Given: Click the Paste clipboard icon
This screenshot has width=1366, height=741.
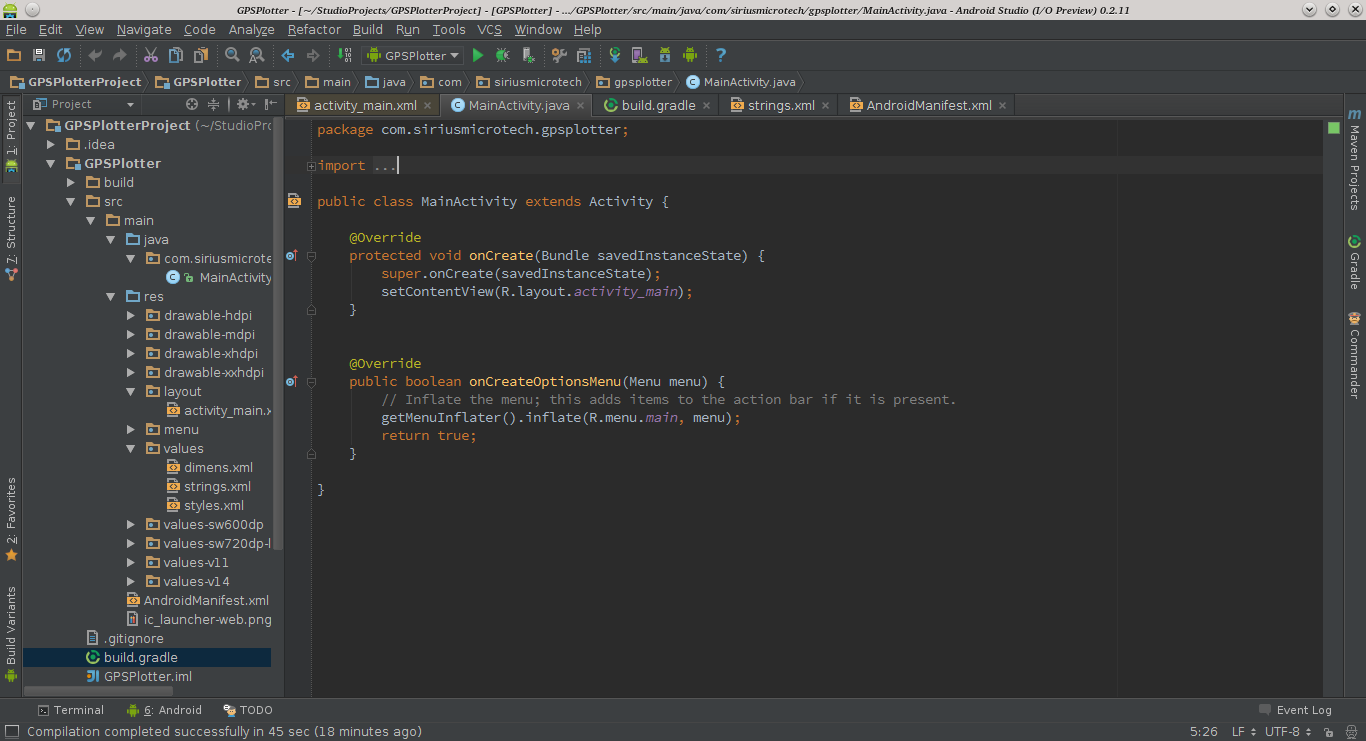Looking at the screenshot, I should tap(201, 55).
